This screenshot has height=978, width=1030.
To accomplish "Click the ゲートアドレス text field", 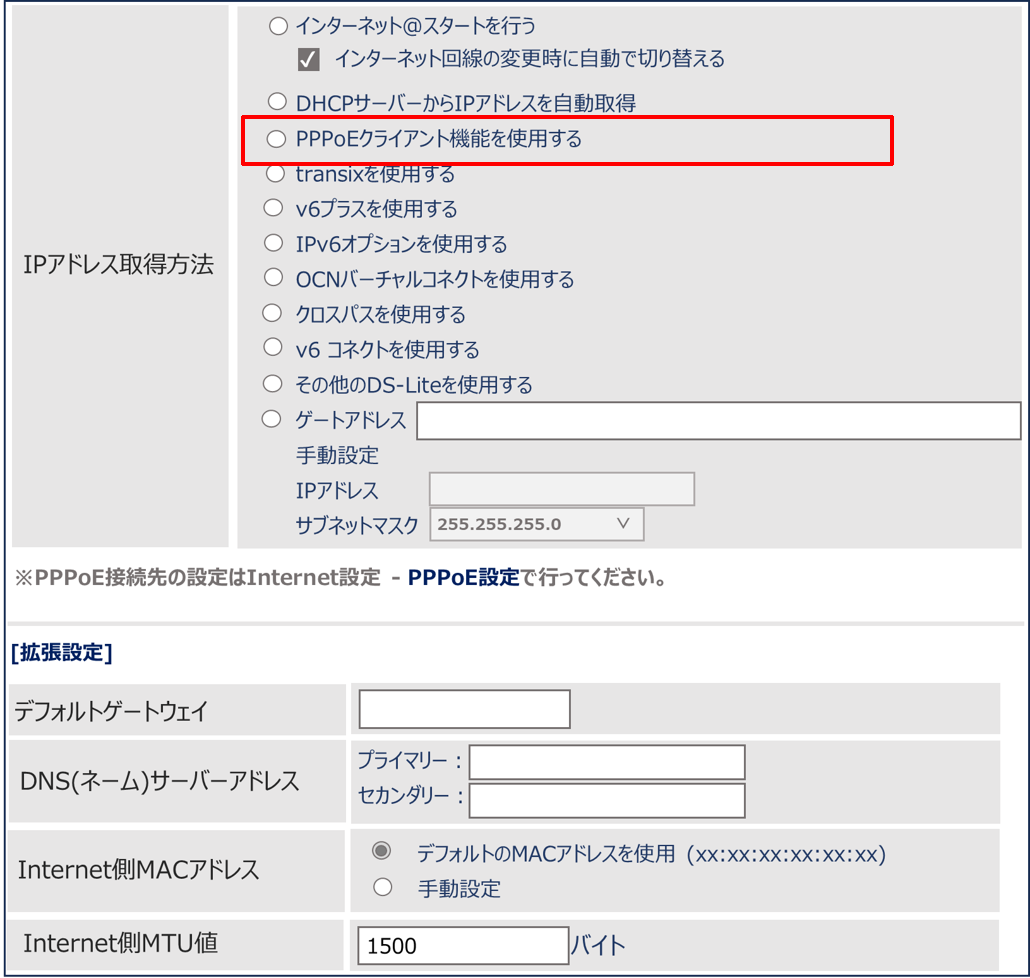I will coord(718,421).
